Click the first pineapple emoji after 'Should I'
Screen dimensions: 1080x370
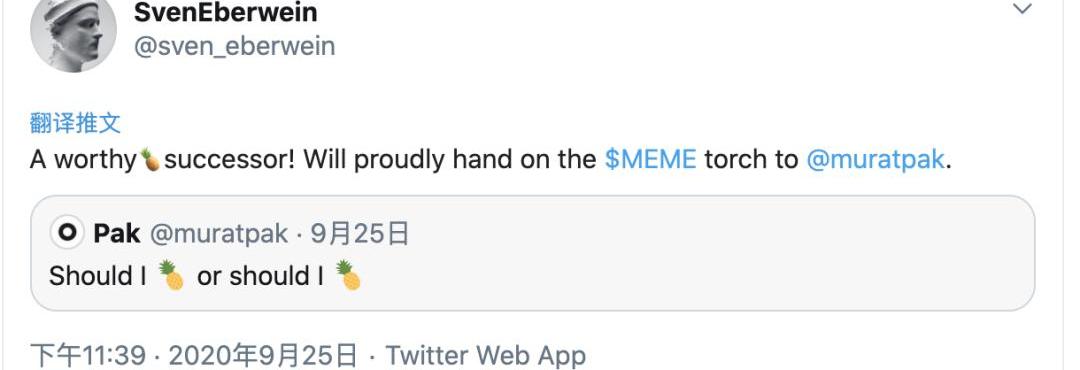pos(171,275)
